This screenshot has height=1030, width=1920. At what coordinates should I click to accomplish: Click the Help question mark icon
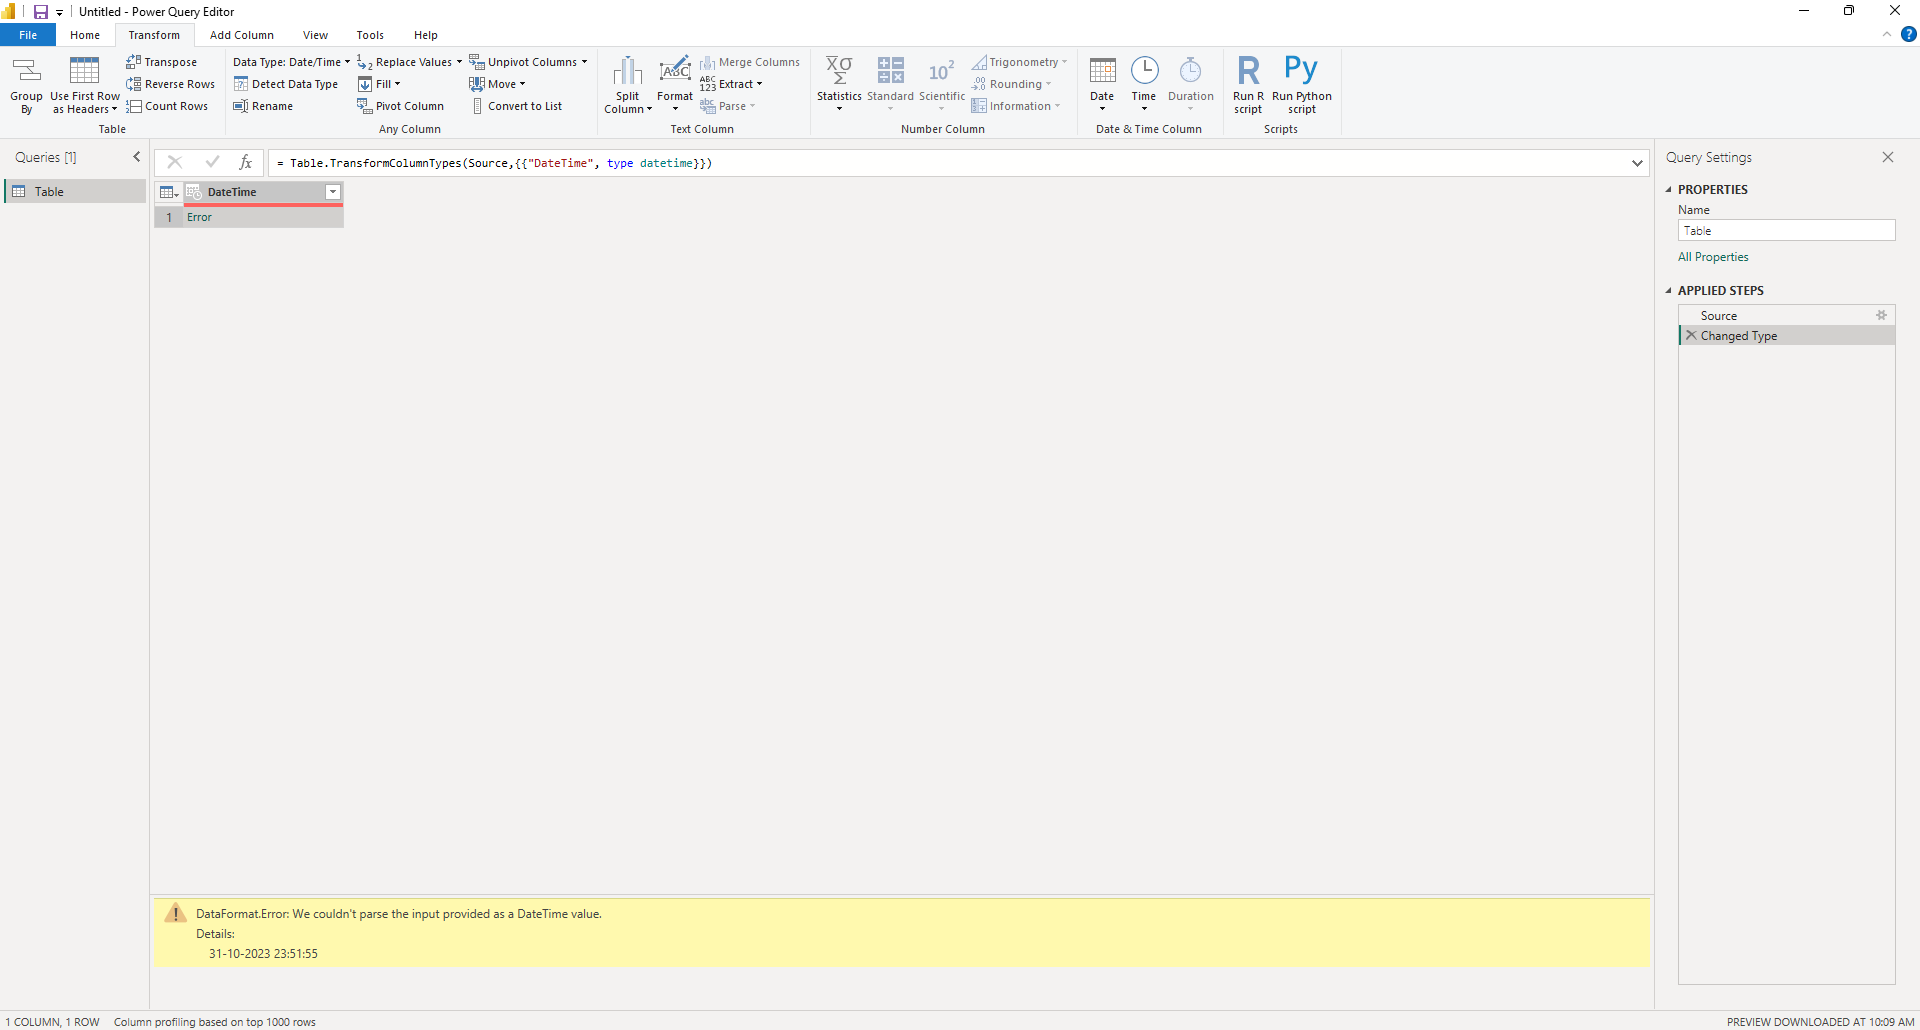1908,34
